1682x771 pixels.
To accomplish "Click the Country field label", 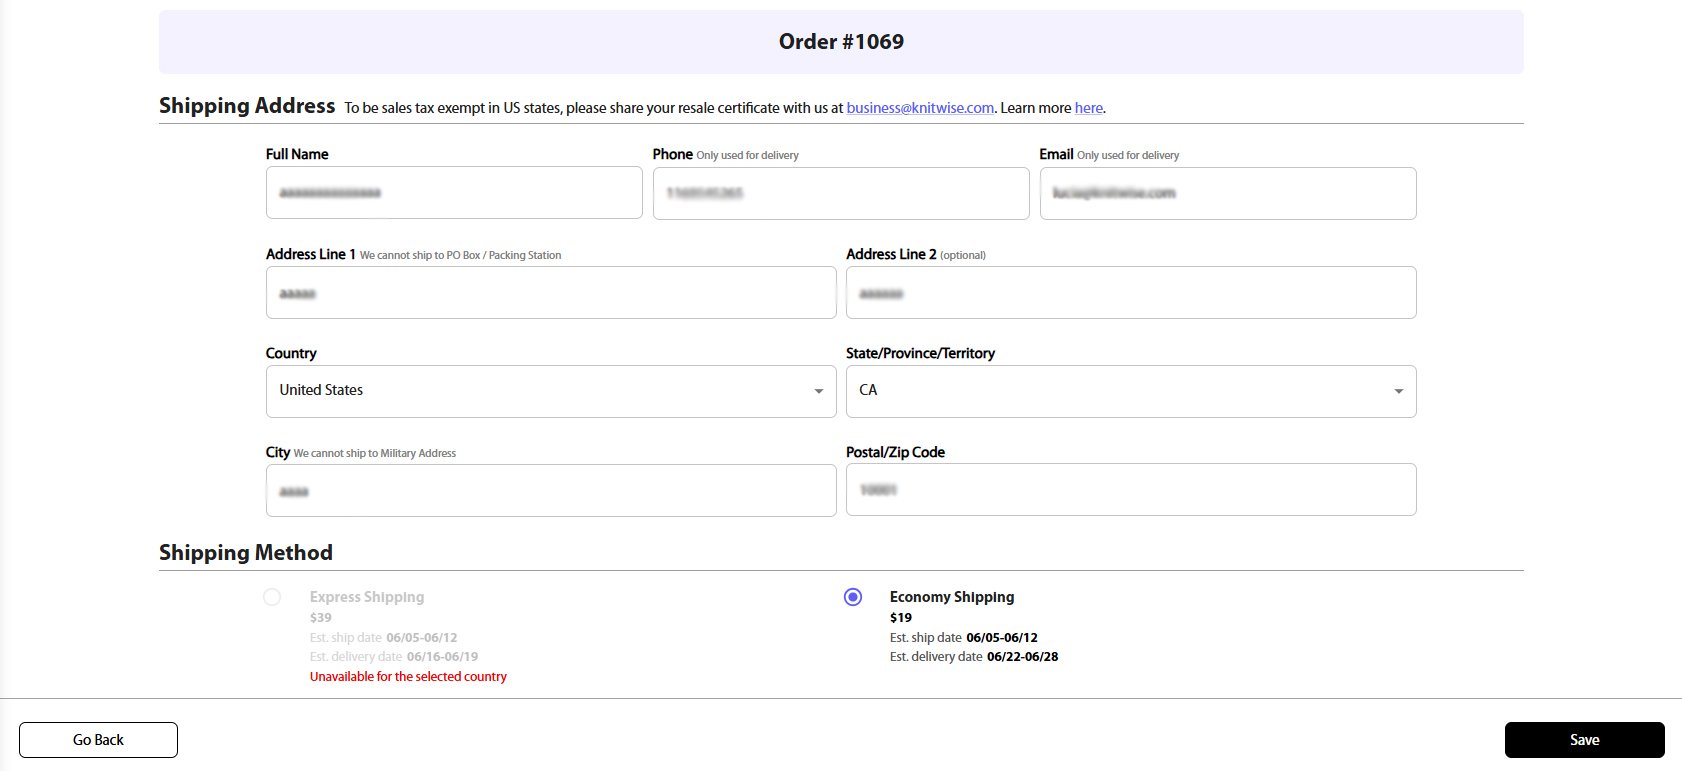I will [x=291, y=354].
